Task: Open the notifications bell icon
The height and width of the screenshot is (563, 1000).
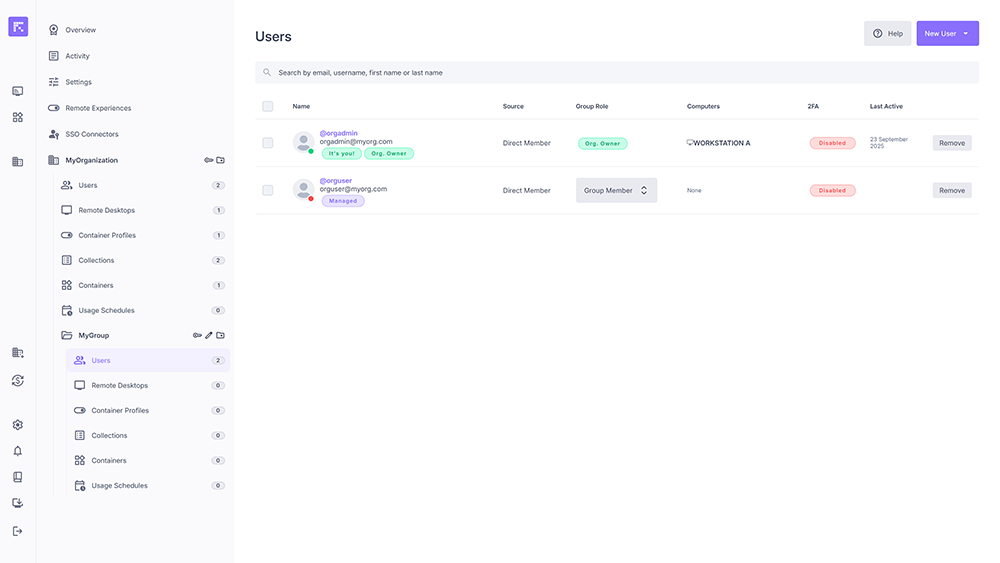Action: point(17,451)
